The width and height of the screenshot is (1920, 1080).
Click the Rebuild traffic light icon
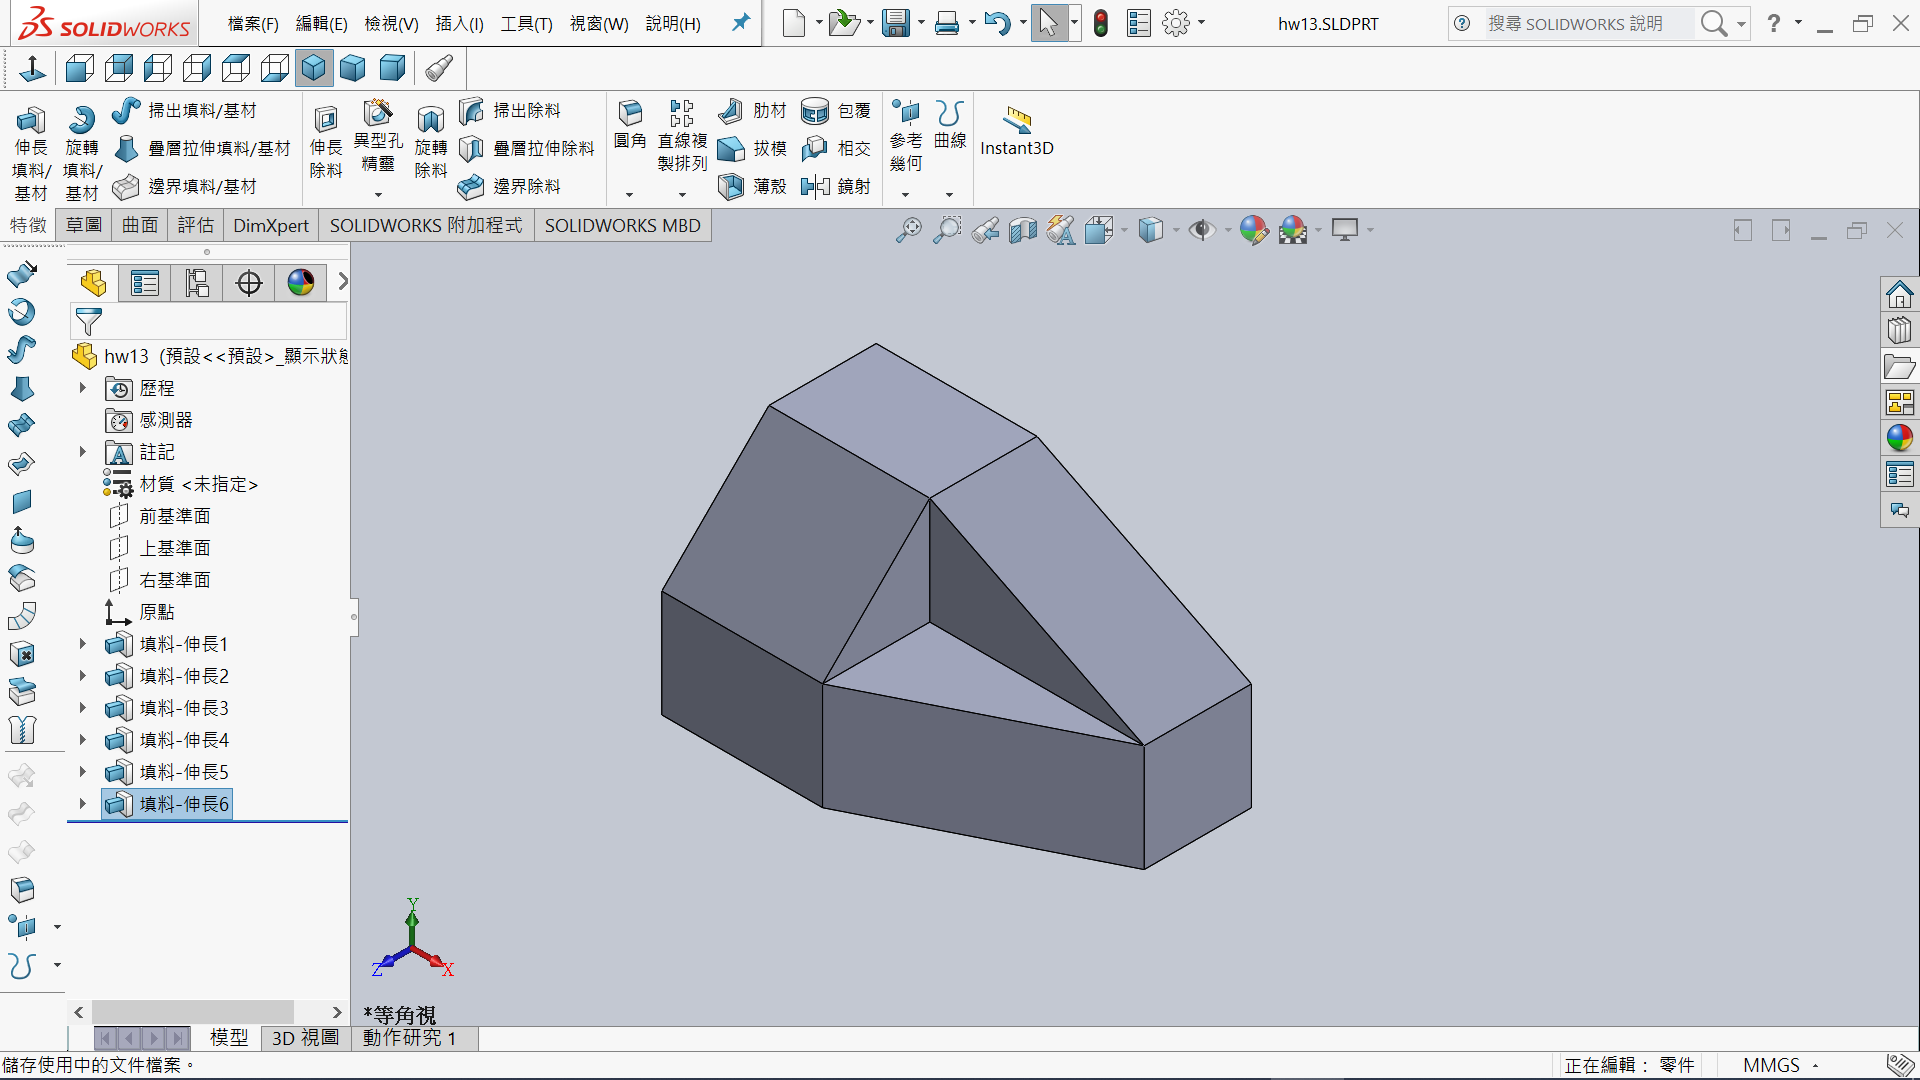1101,23
